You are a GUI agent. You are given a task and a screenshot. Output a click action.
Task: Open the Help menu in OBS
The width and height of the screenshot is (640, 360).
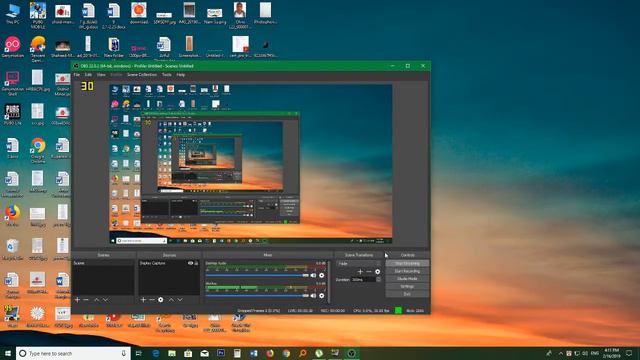click(181, 75)
